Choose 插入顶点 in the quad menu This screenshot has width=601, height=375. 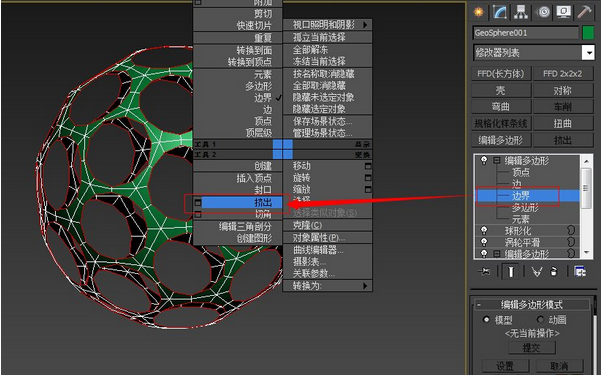[x=254, y=178]
